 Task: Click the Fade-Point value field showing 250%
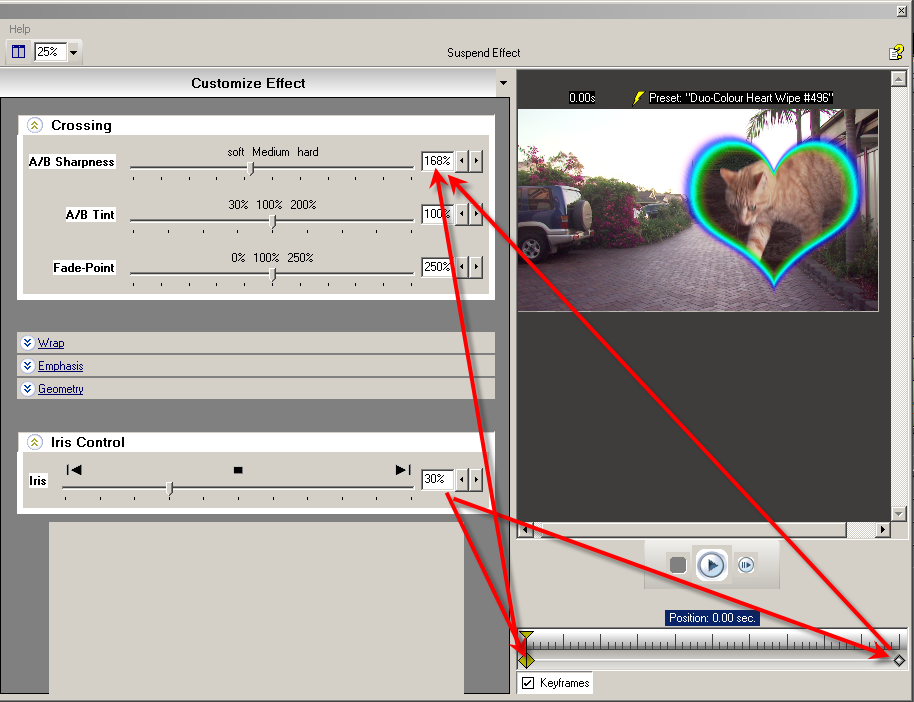click(437, 267)
